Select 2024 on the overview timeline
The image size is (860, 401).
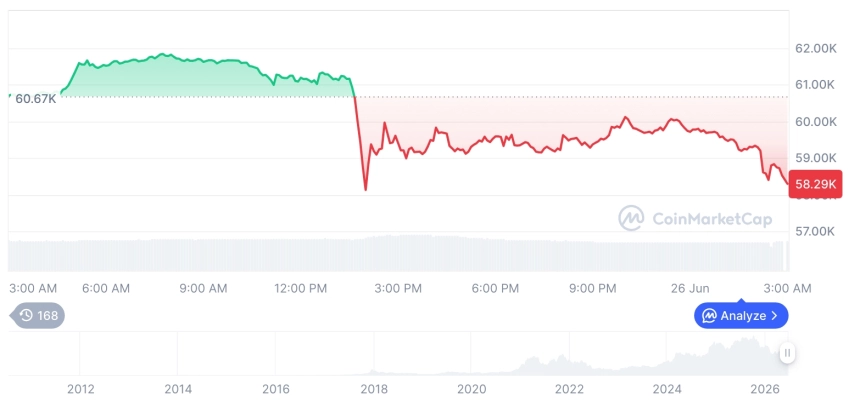pos(667,389)
